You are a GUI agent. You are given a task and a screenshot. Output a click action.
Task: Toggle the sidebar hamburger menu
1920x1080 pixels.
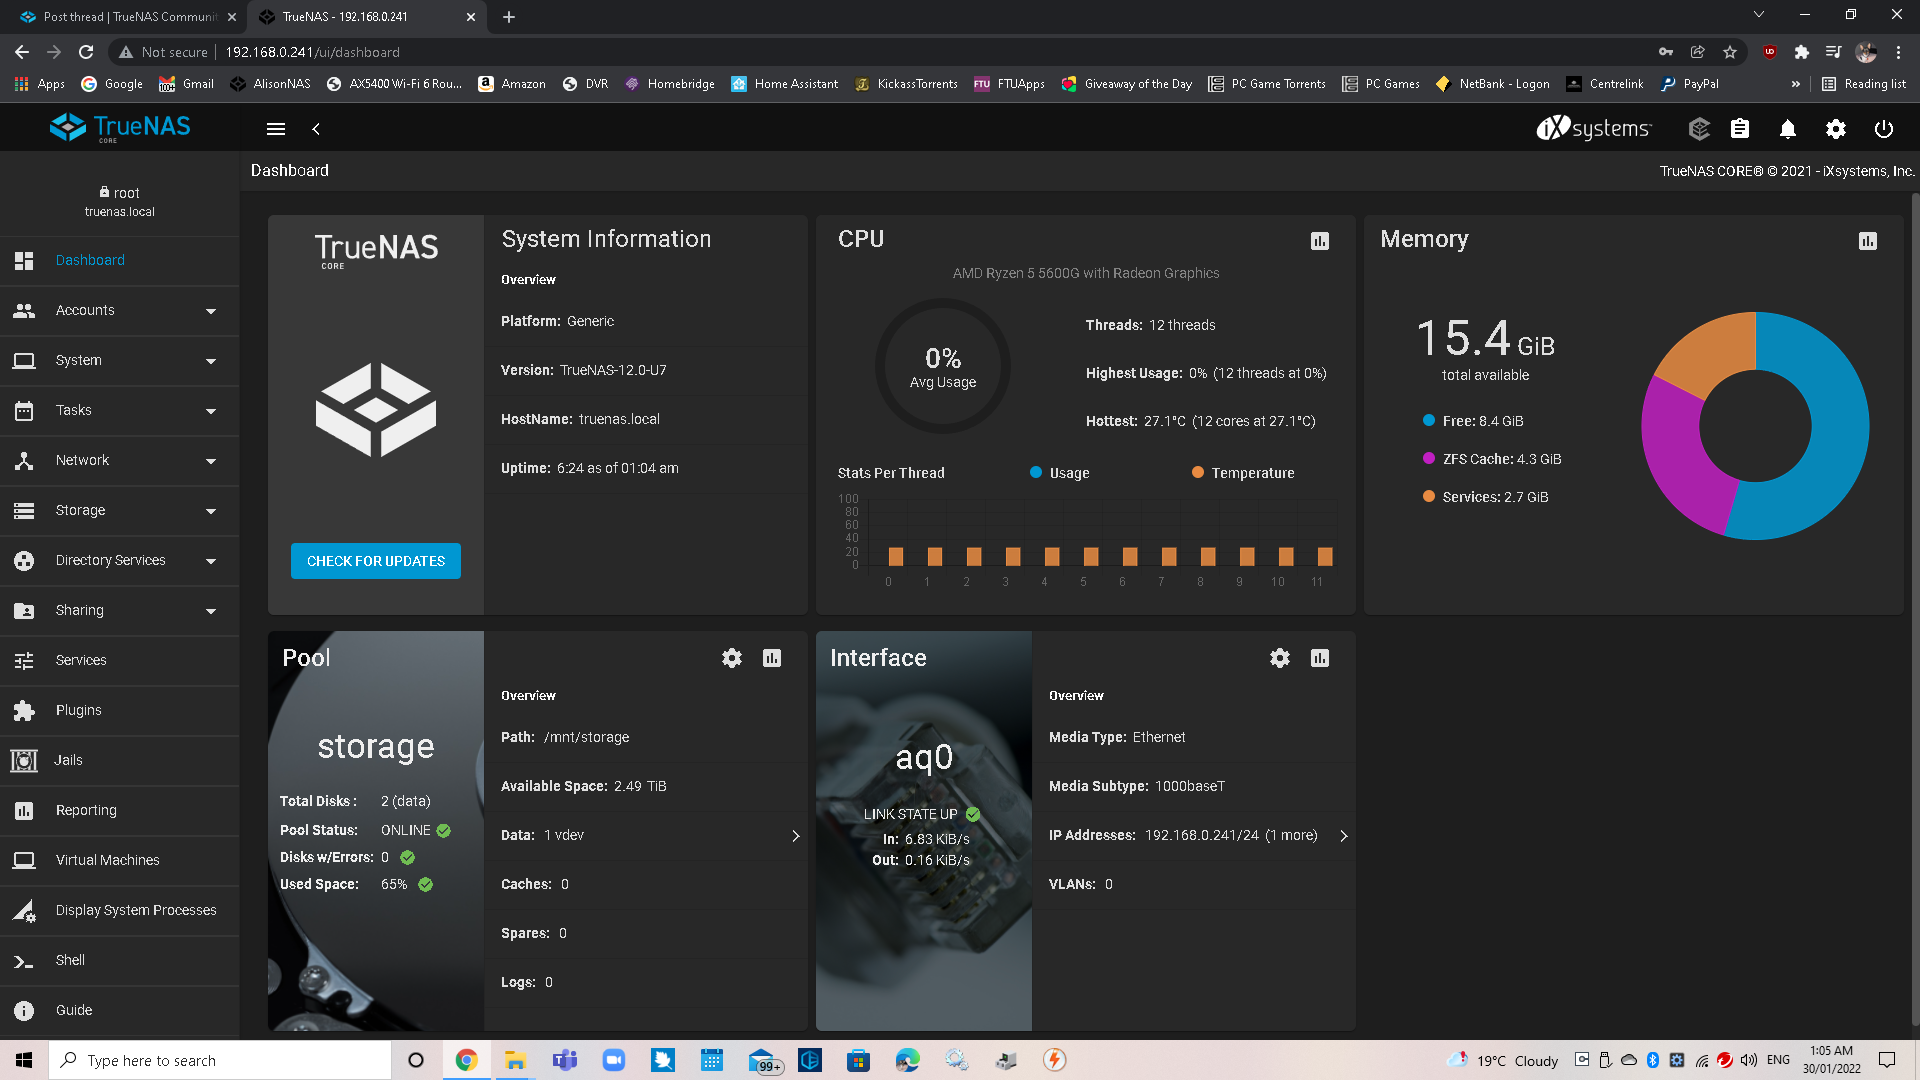point(276,129)
